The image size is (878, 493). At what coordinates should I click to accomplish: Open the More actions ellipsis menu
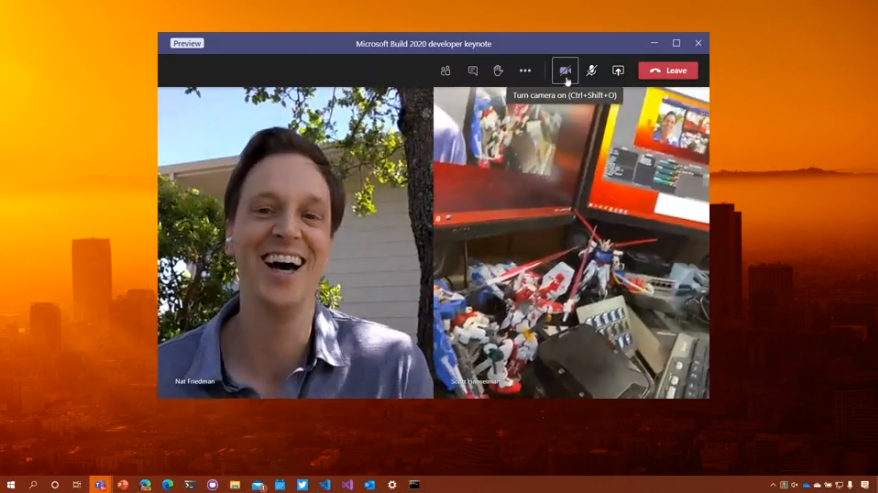click(x=525, y=71)
